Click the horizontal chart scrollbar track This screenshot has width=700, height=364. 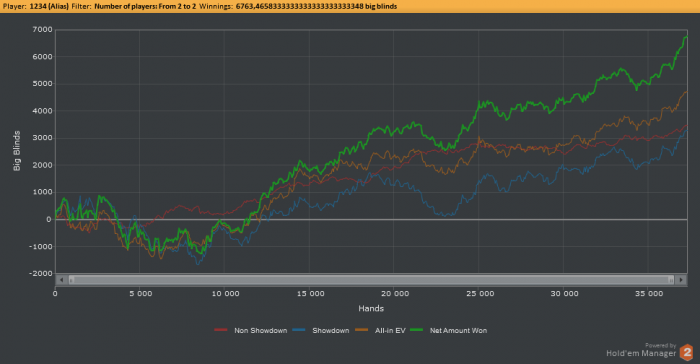point(371,280)
